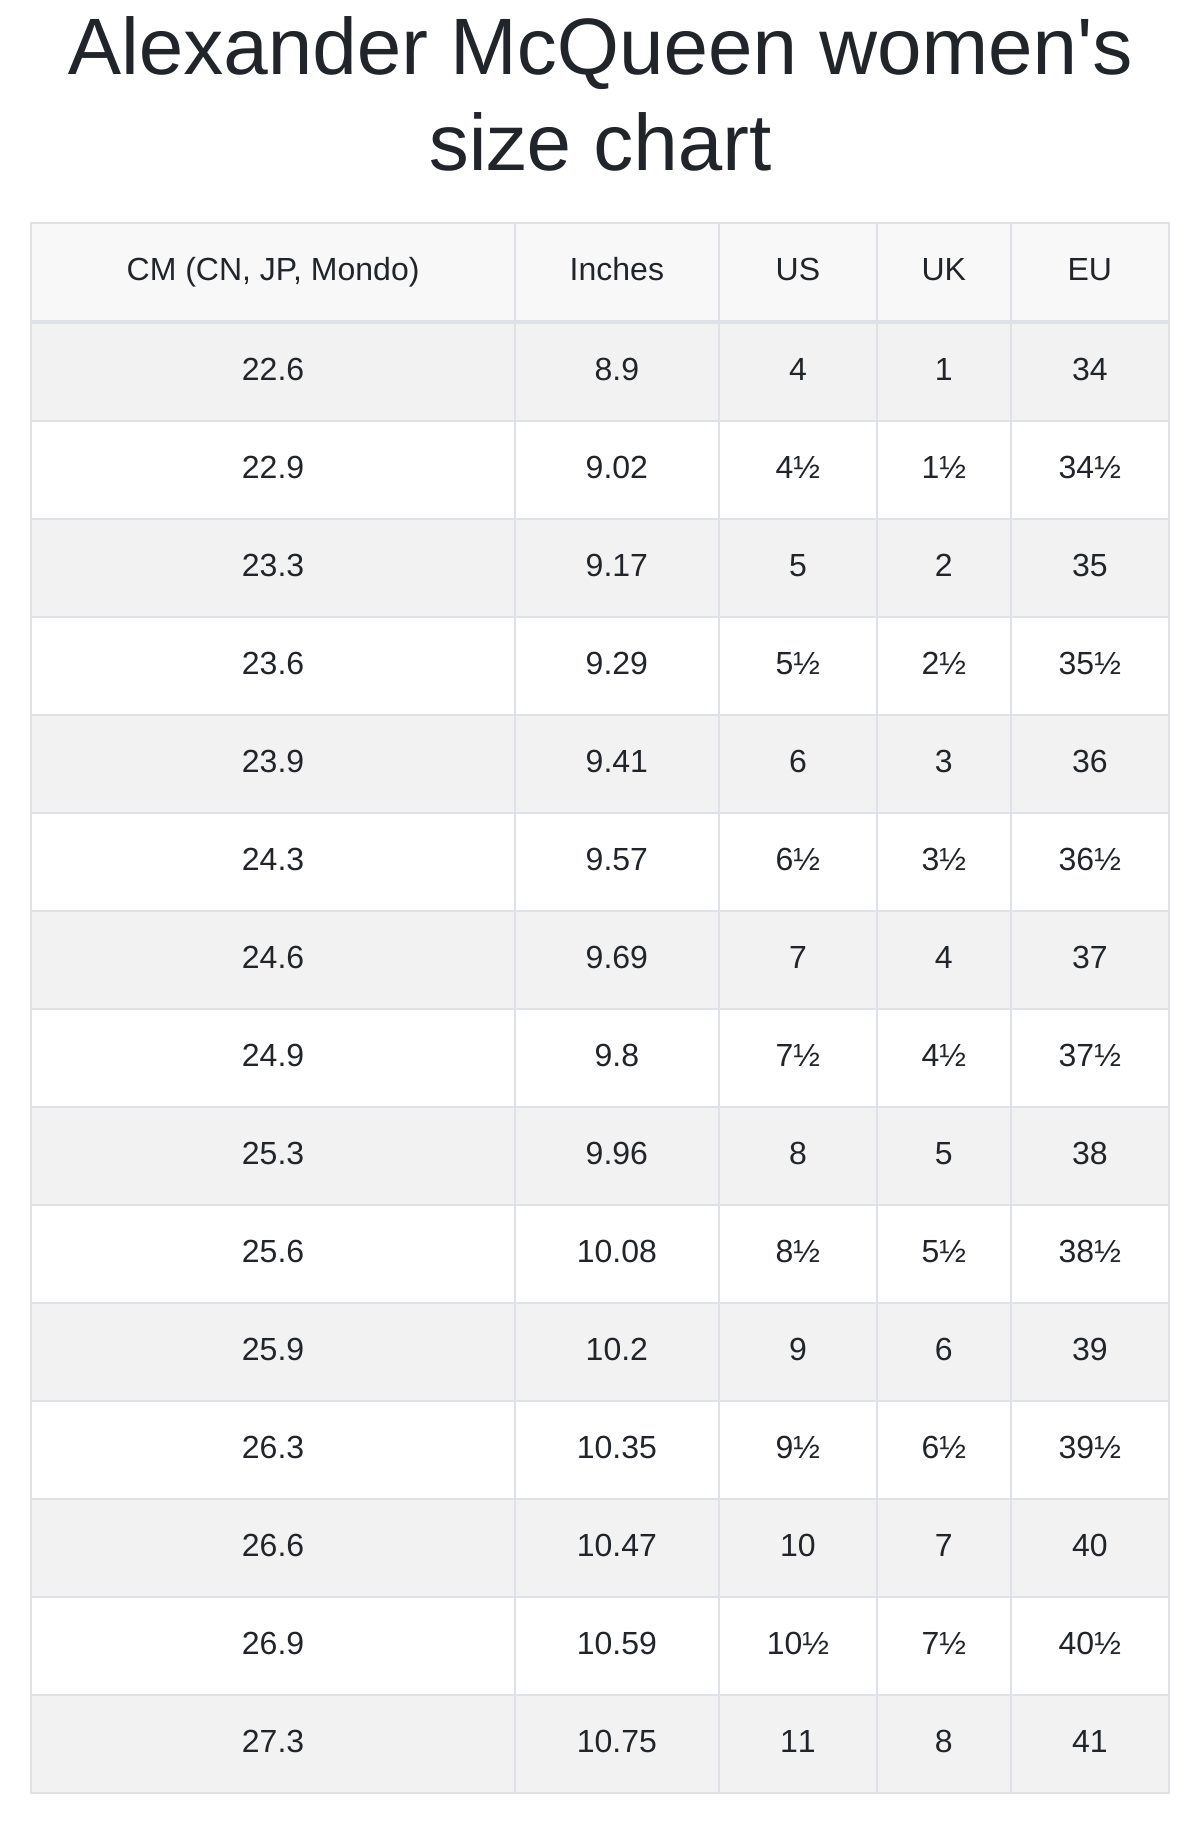Click the 26.3 centimeter cell
1200x1824 pixels.
click(x=273, y=1449)
